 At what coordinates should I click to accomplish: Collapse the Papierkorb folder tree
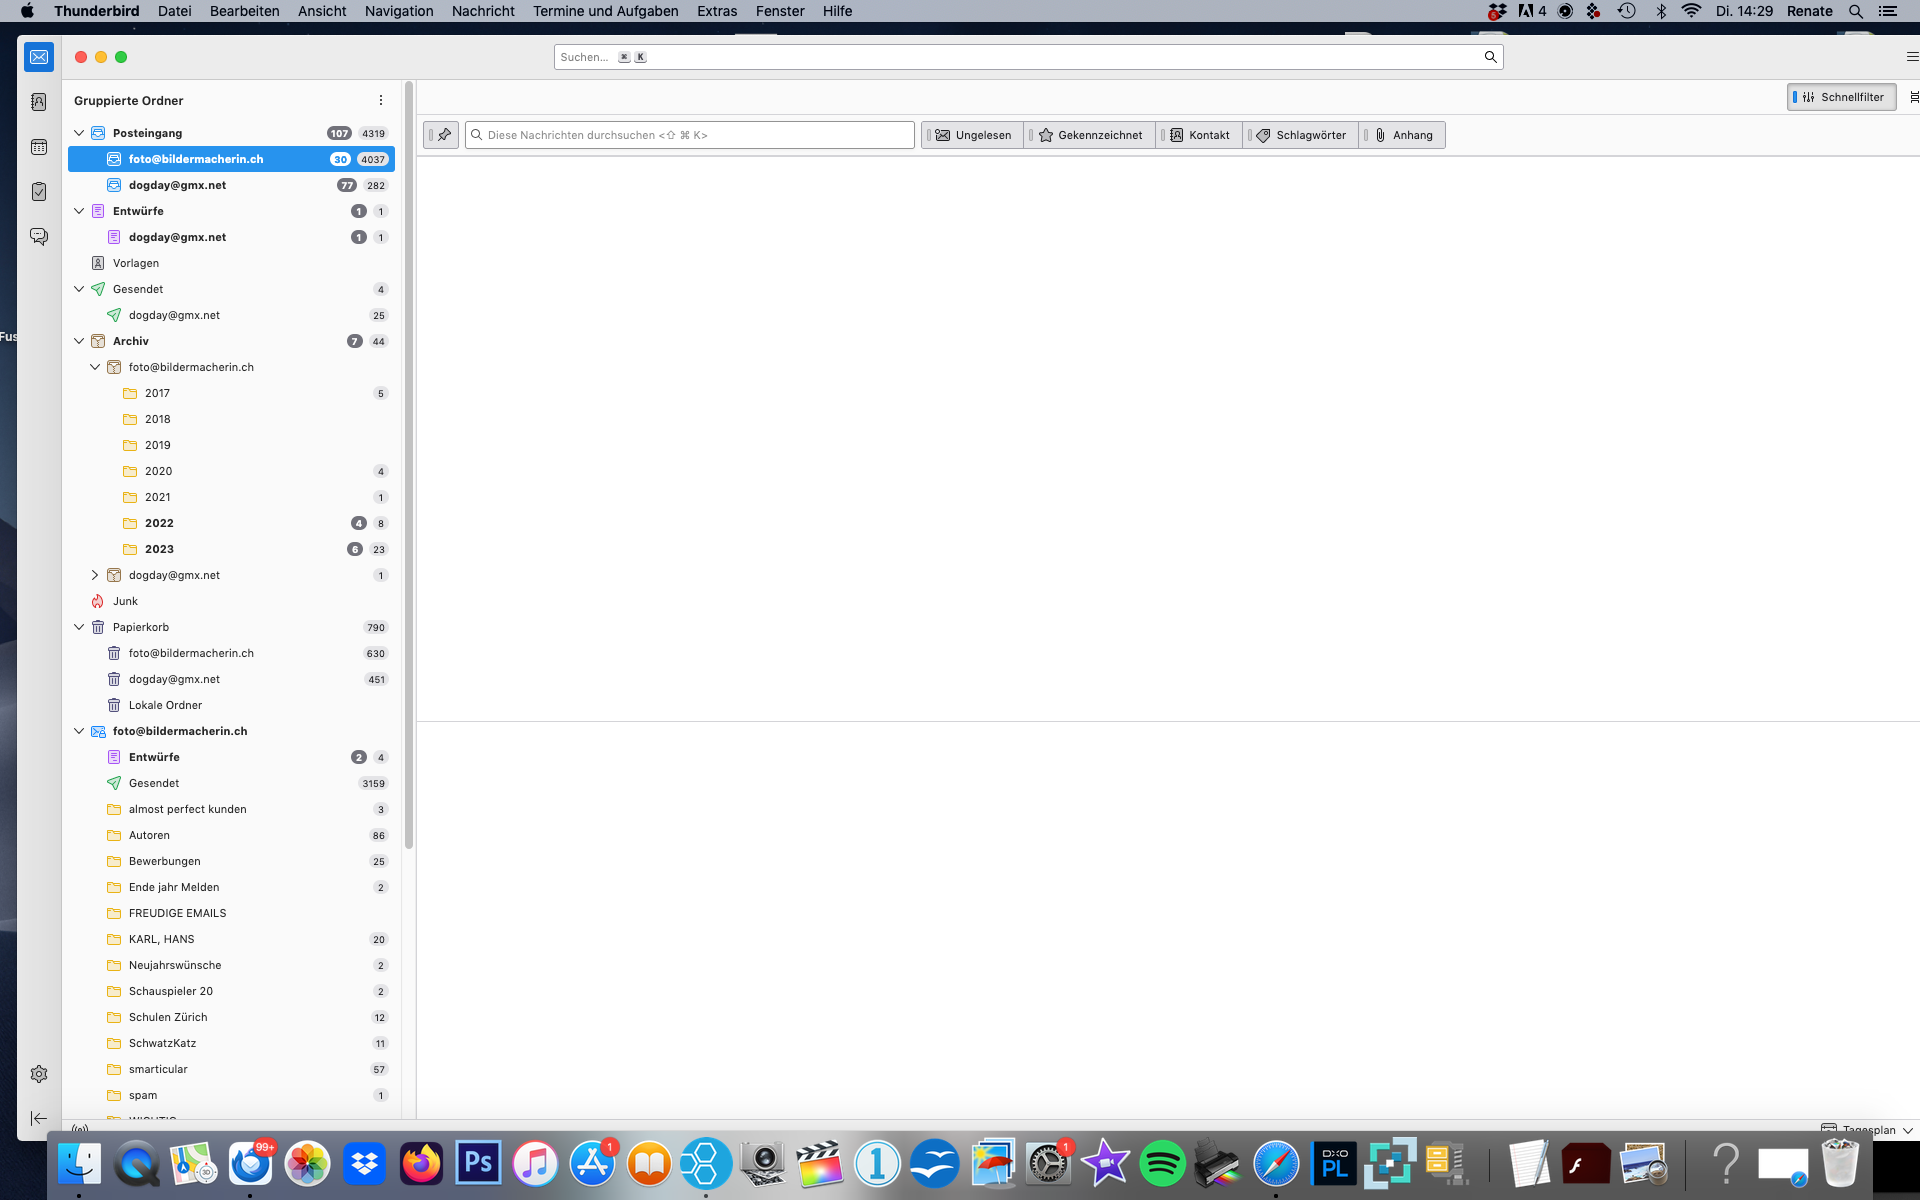pyautogui.click(x=79, y=627)
